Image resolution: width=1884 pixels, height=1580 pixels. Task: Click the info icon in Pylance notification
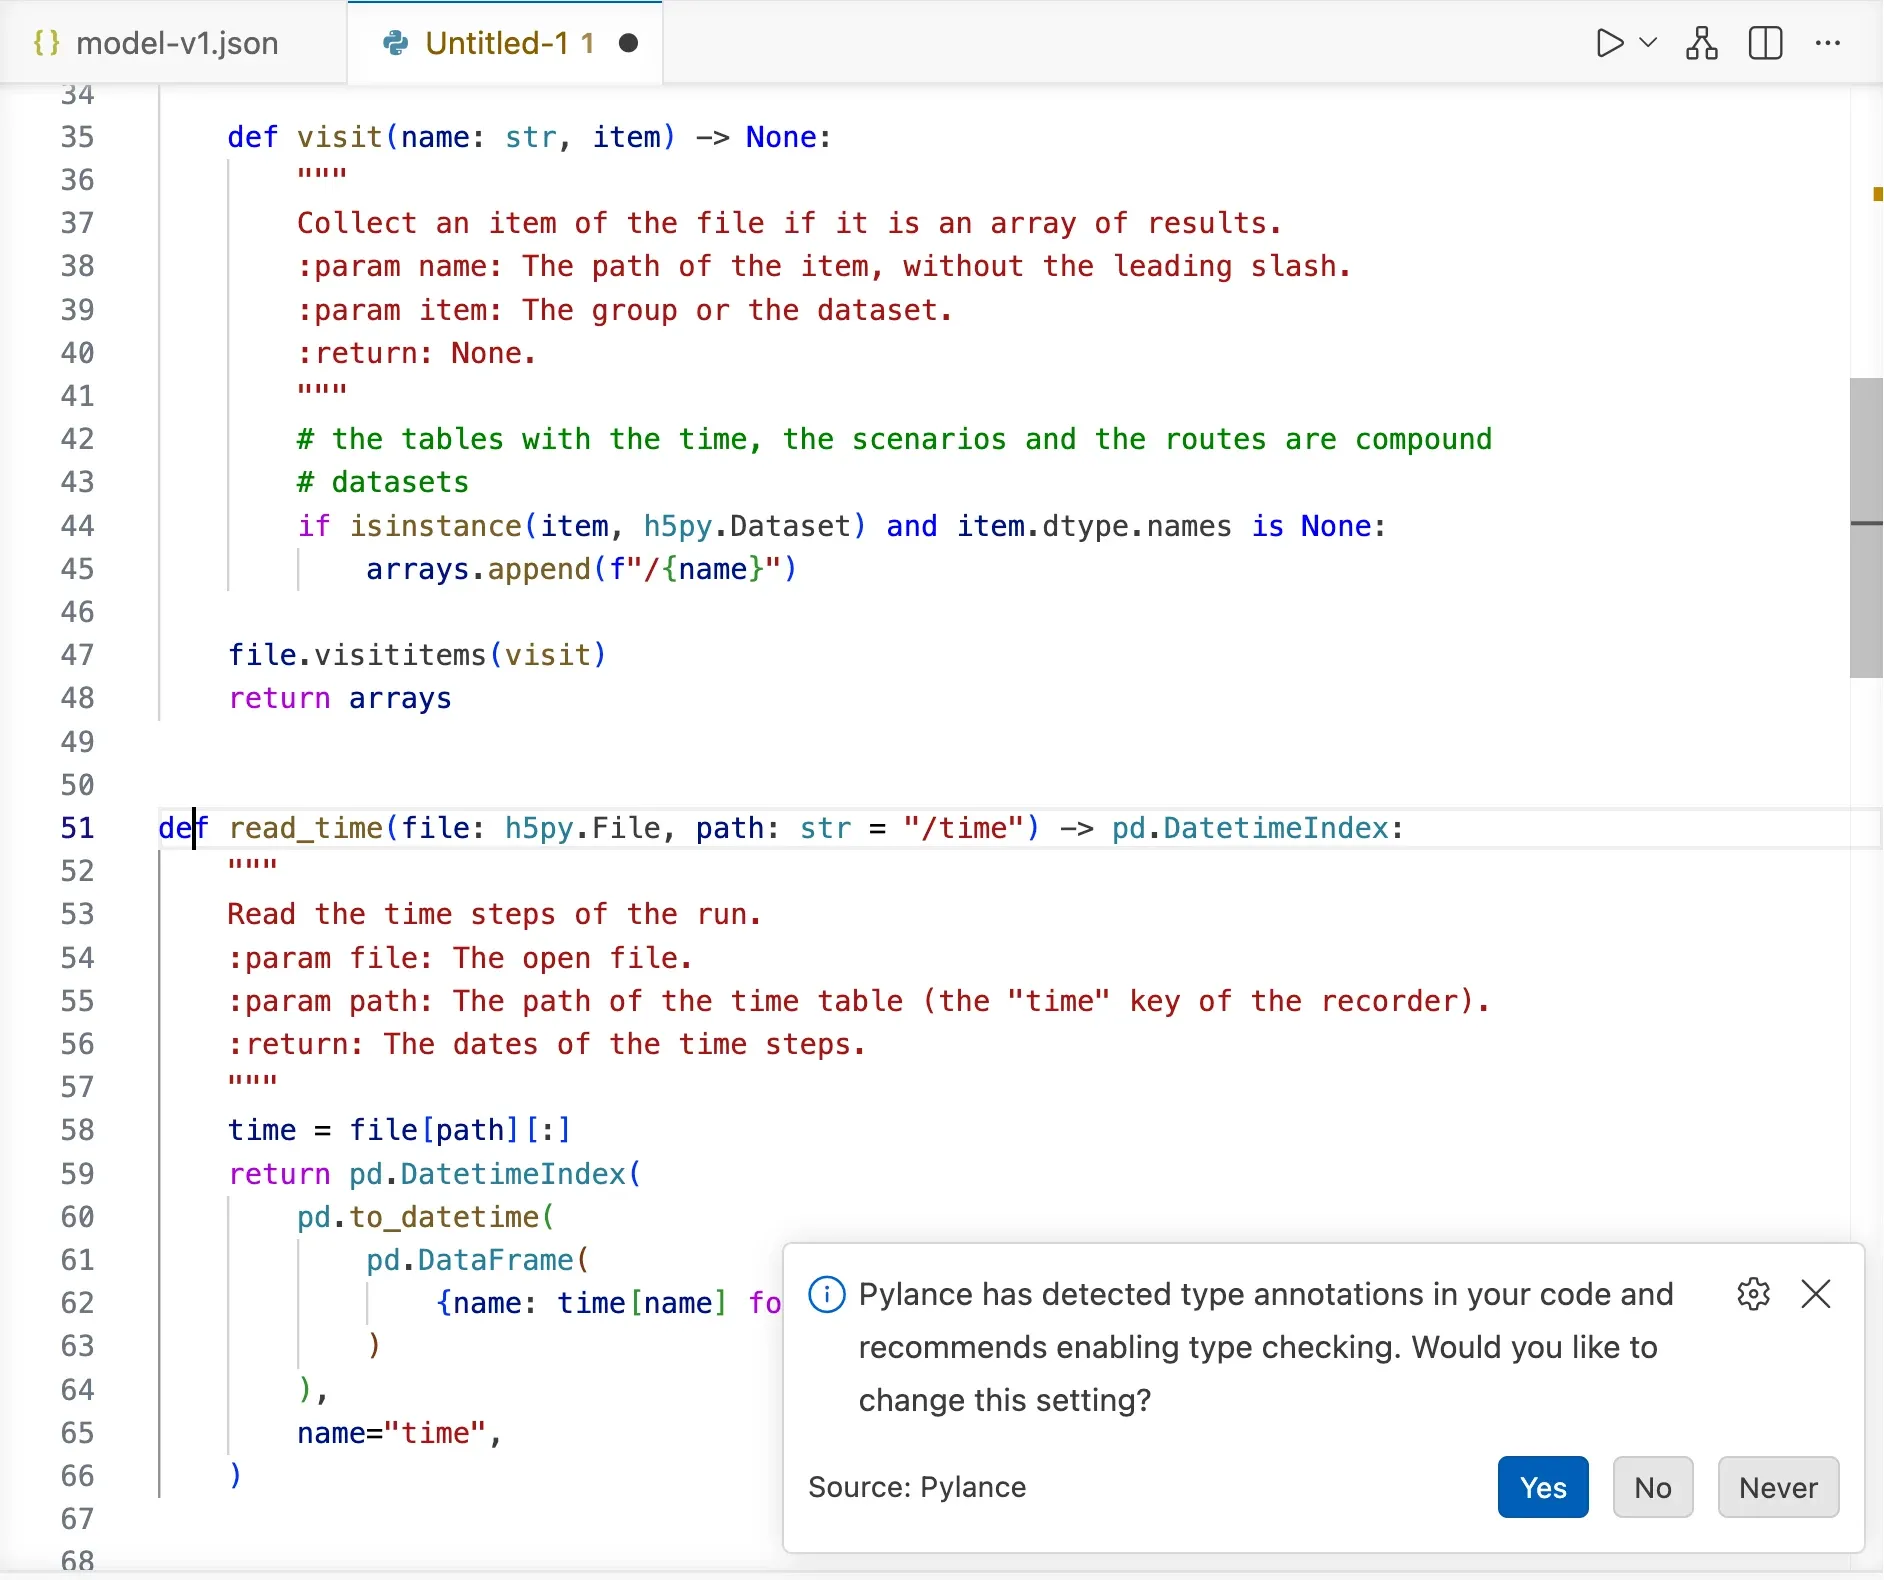click(826, 1295)
